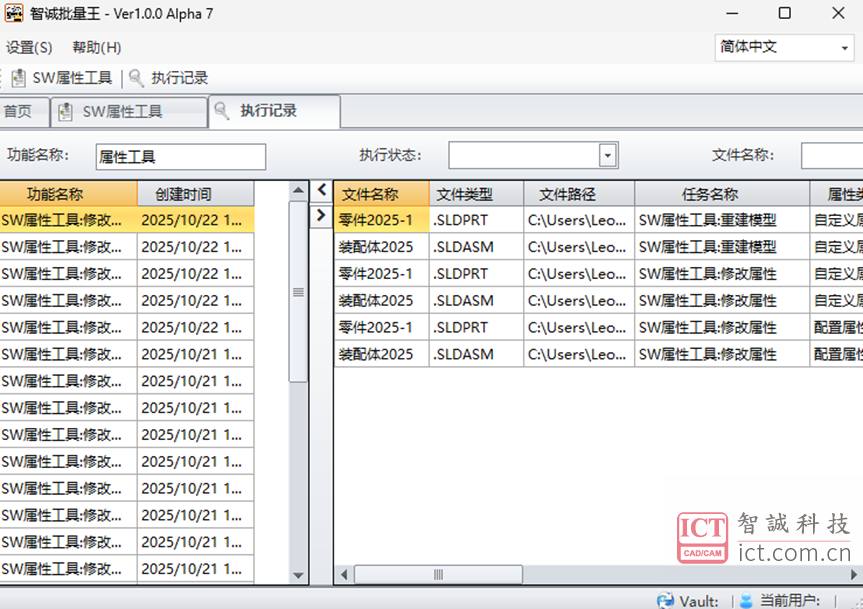This screenshot has width=863, height=609.
Task: Switch to the 执行记录 tab
Action: click(268, 111)
